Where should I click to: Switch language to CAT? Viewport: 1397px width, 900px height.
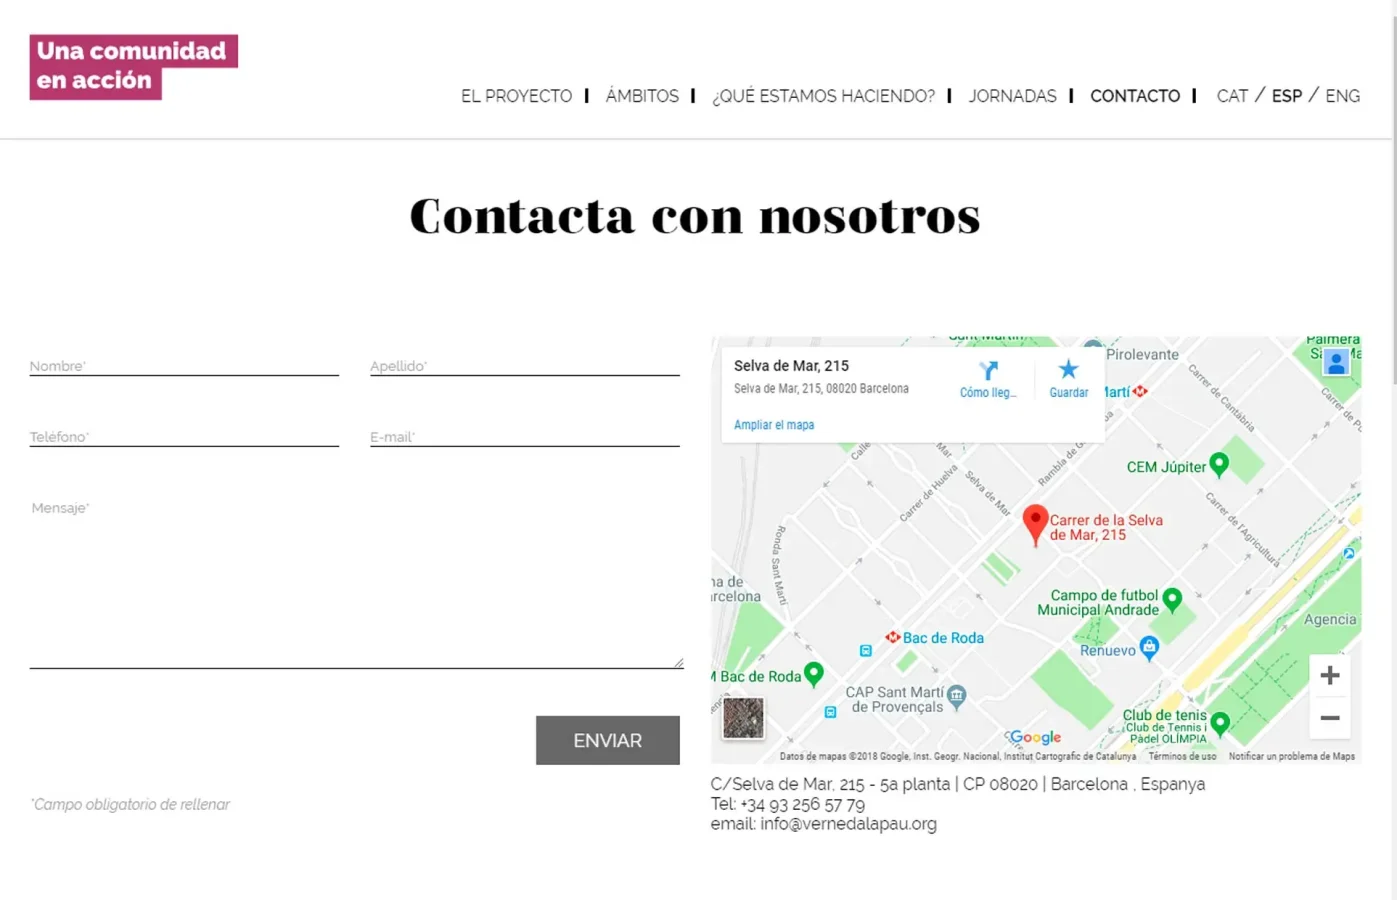point(1232,96)
